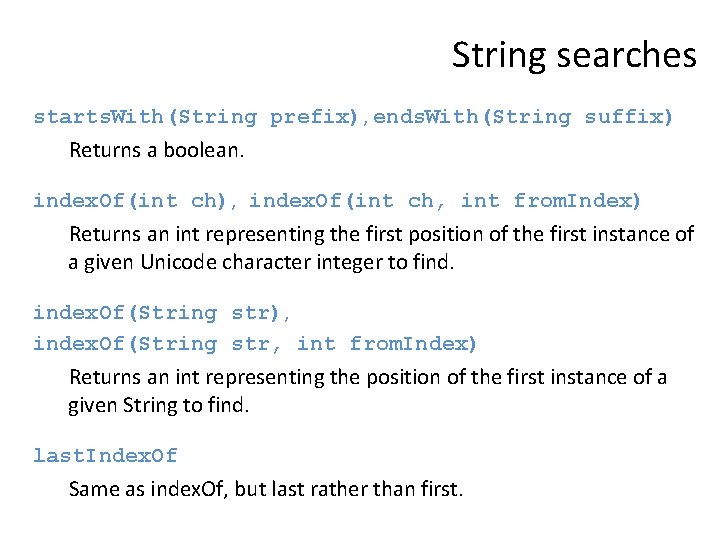Screen dimensions: 720x540
Task: Click "Returns an int representing the position" line
Action: coord(367,377)
